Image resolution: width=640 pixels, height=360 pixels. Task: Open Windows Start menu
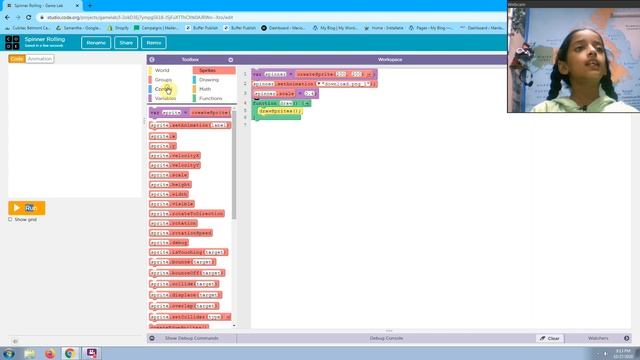point(9,353)
